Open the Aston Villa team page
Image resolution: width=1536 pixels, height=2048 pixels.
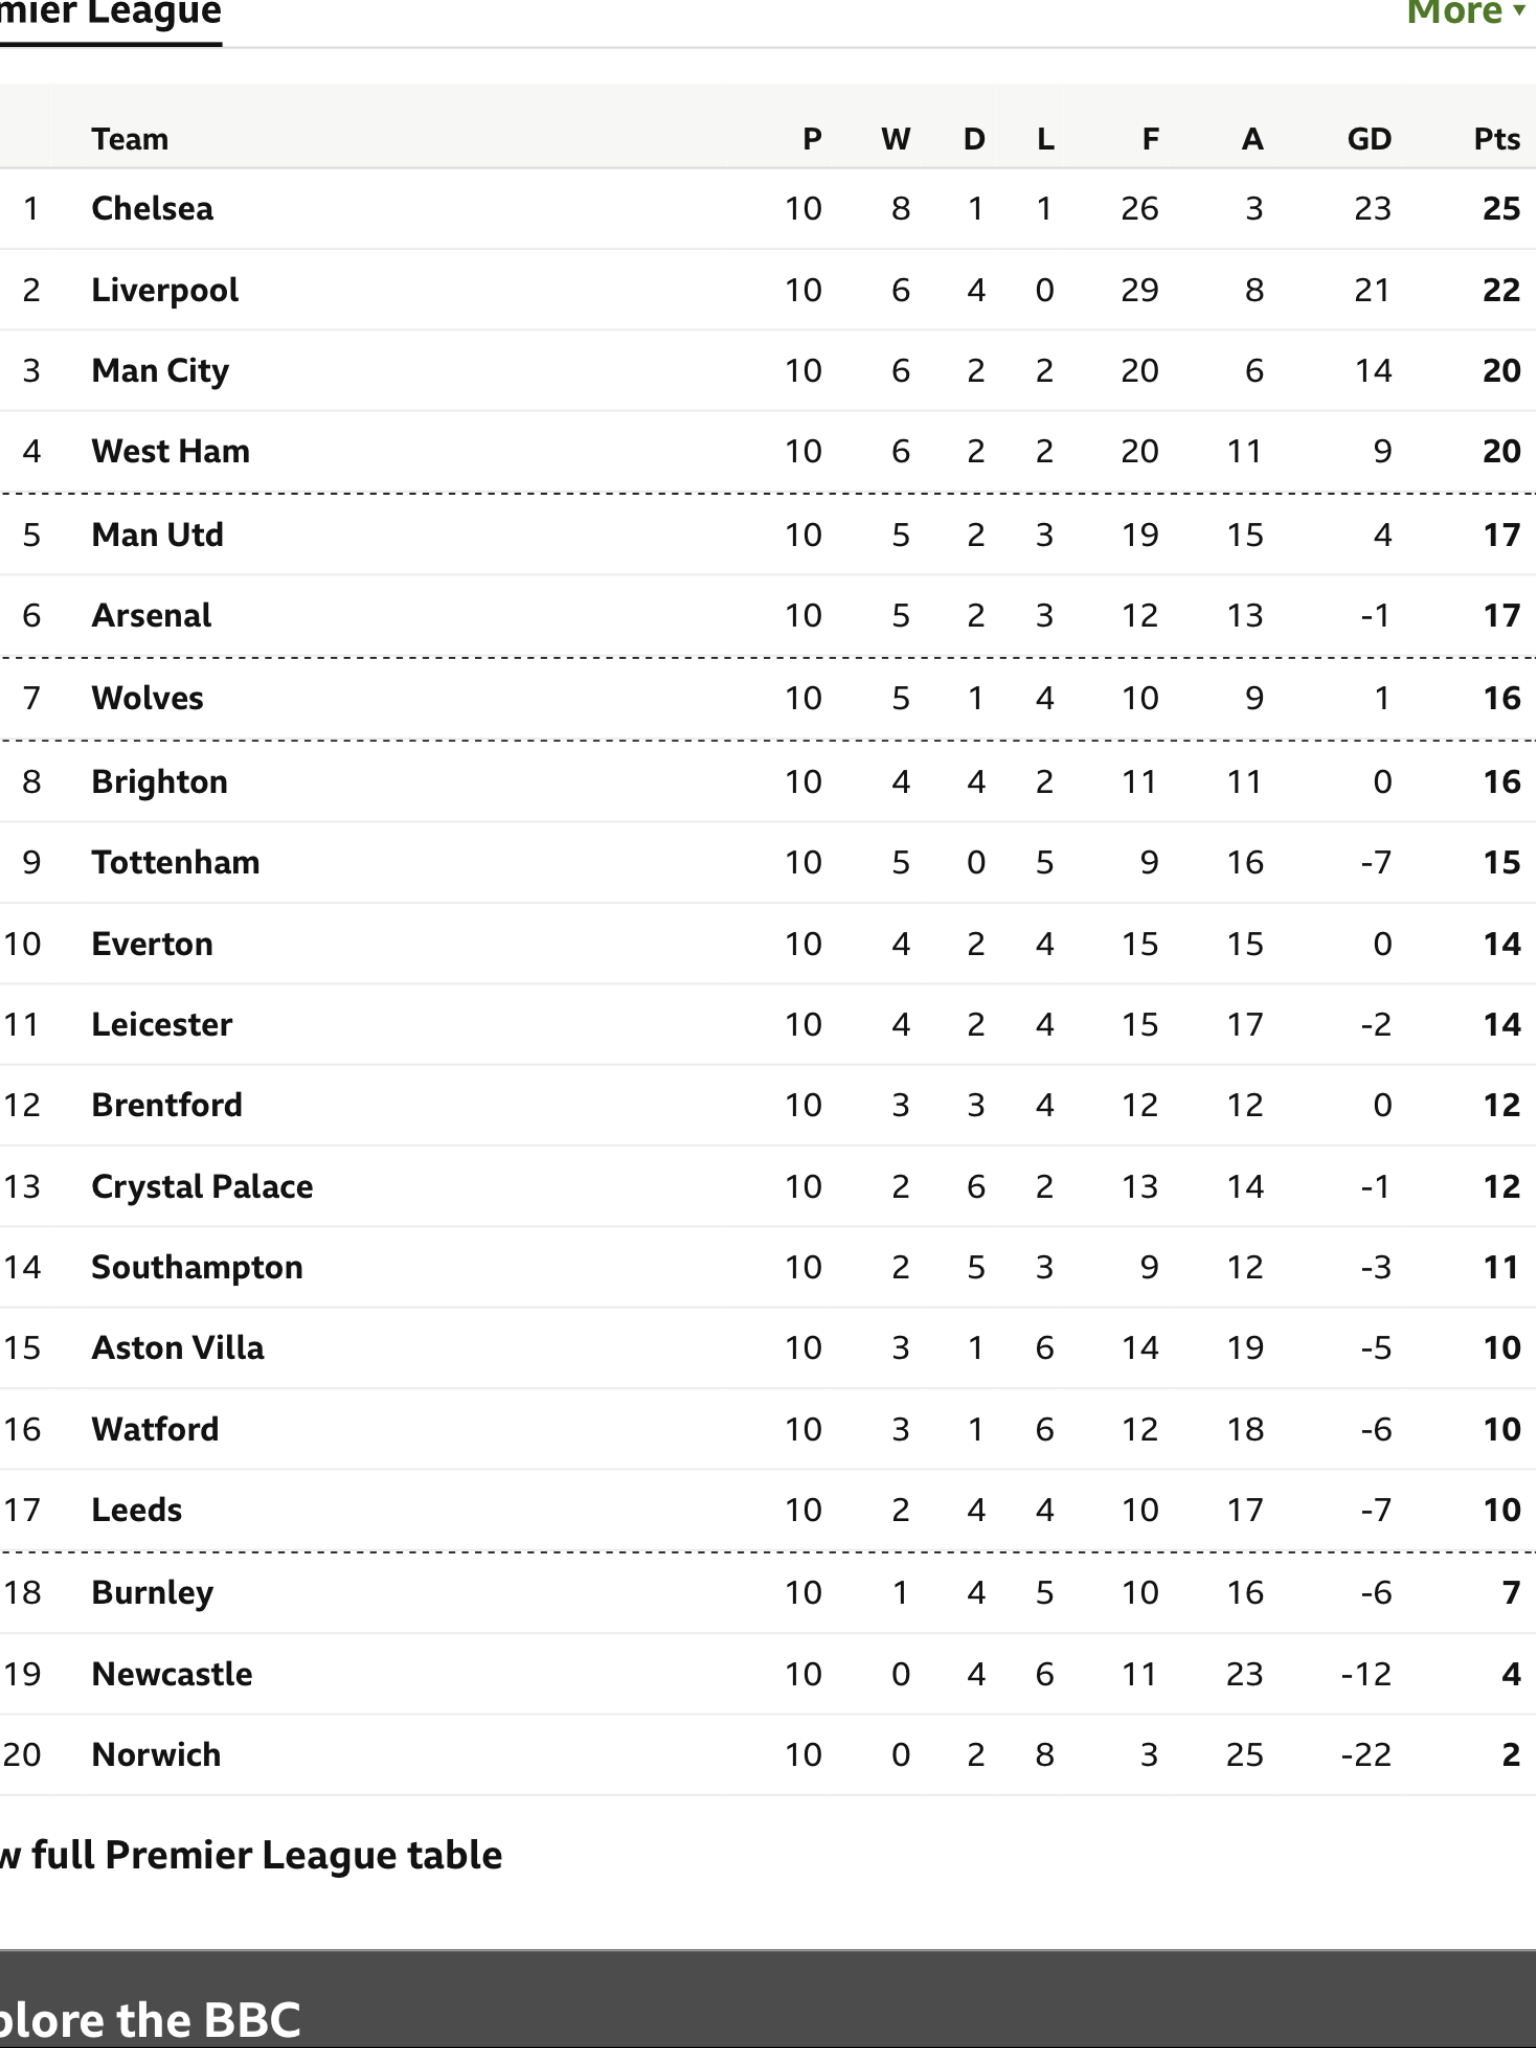tap(178, 1348)
